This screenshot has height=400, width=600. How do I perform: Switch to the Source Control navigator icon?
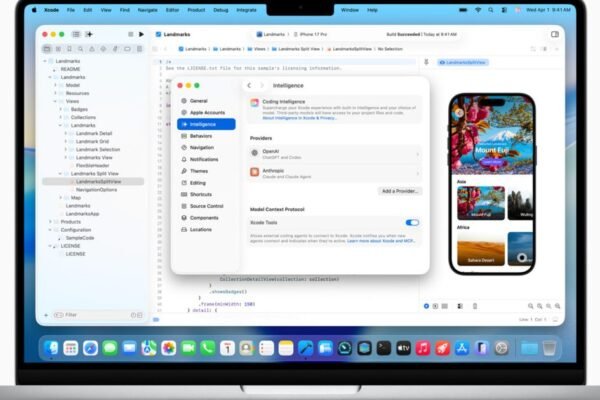point(58,49)
